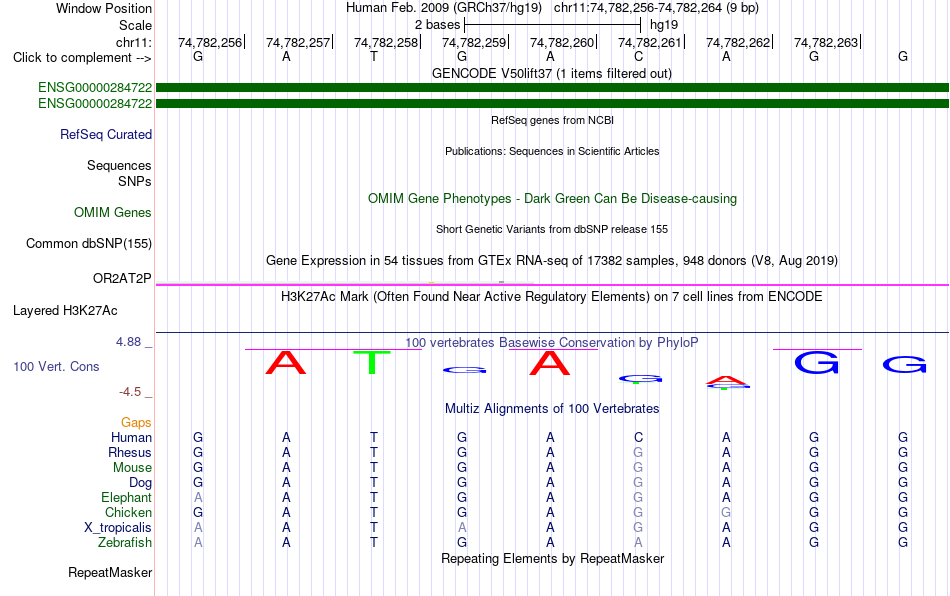The width and height of the screenshot is (950, 596).
Task: Click the Sequences track label
Action: (x=119, y=165)
